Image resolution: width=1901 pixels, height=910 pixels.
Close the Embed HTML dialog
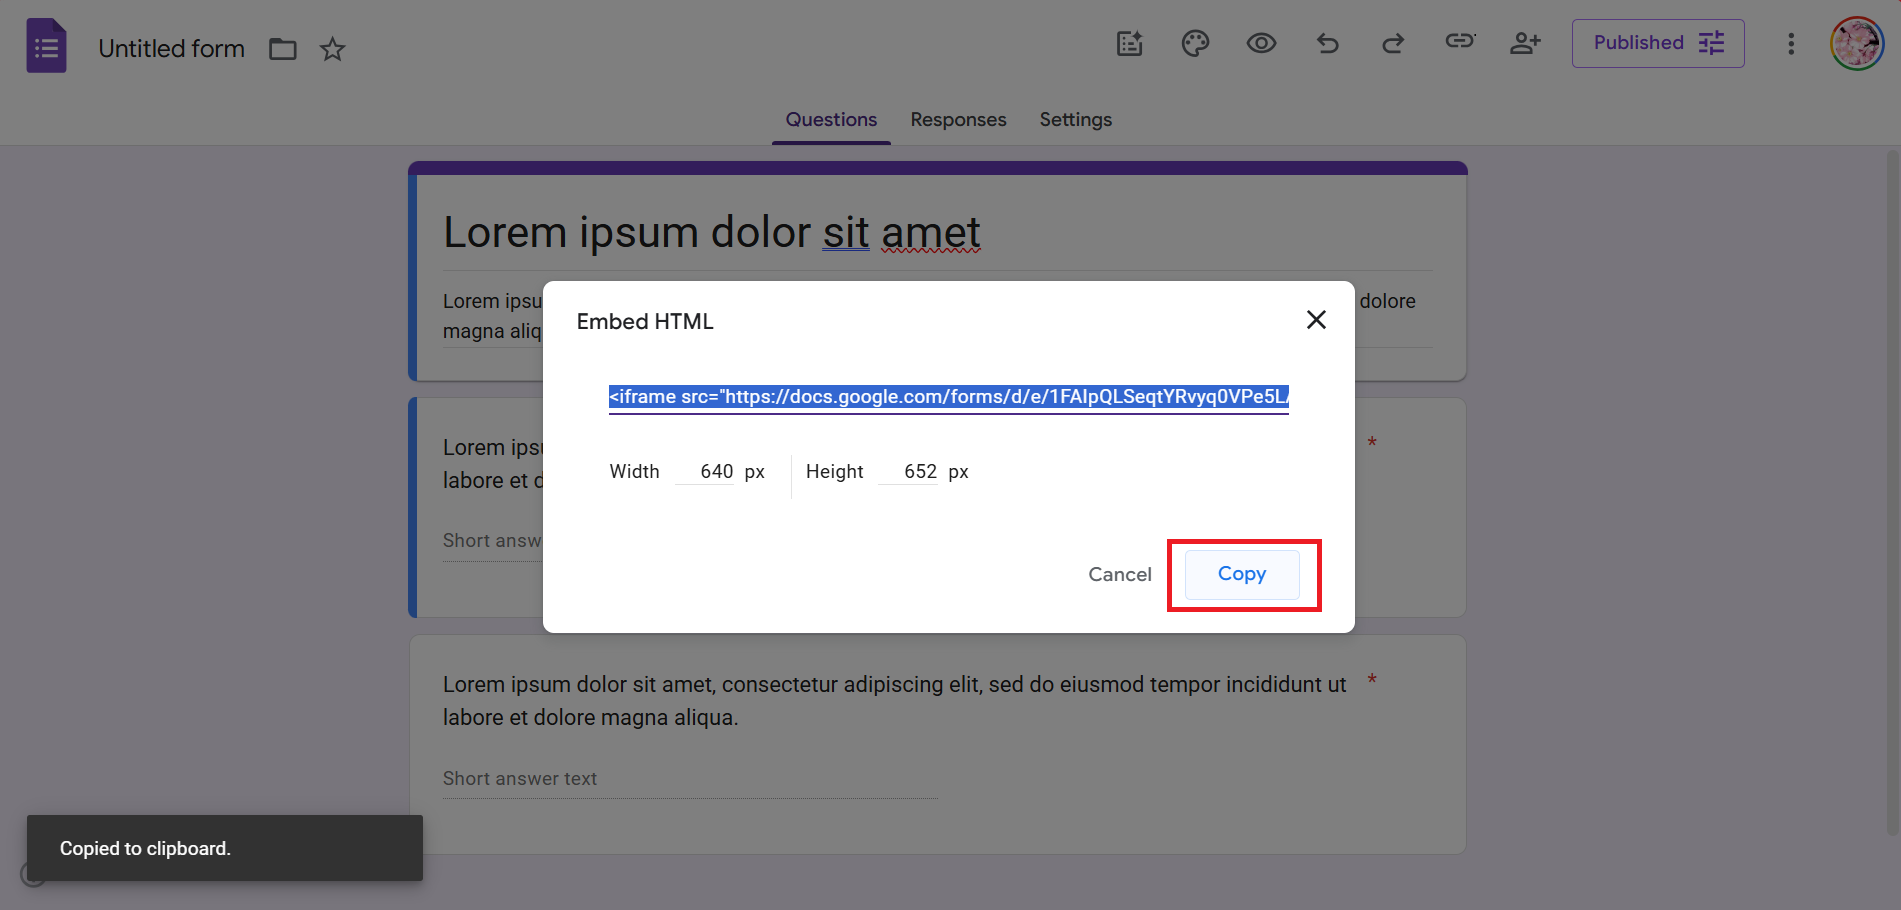coord(1316,319)
